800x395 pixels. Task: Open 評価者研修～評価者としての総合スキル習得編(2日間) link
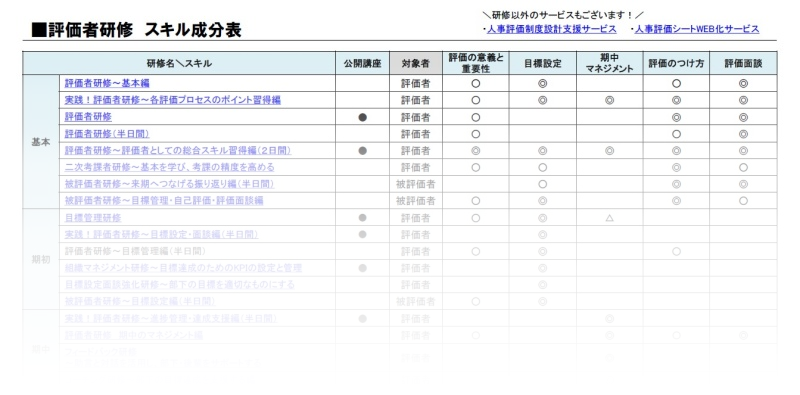coord(178,151)
